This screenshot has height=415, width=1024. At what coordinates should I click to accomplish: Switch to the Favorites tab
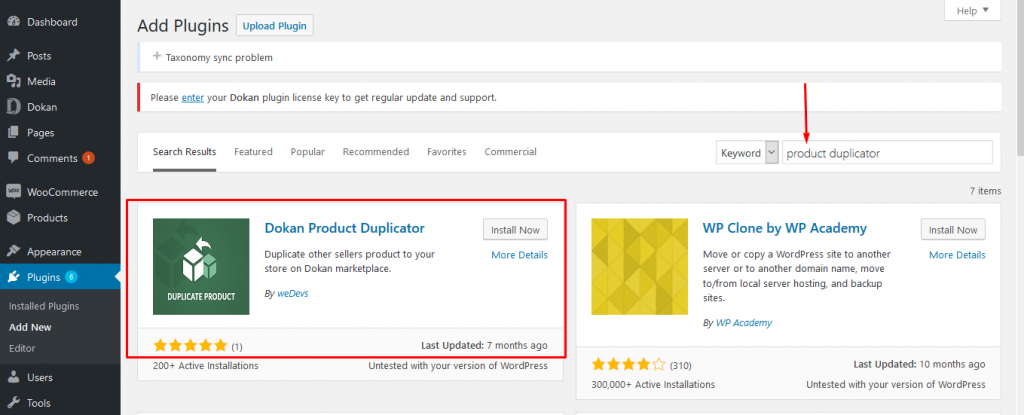click(x=447, y=152)
